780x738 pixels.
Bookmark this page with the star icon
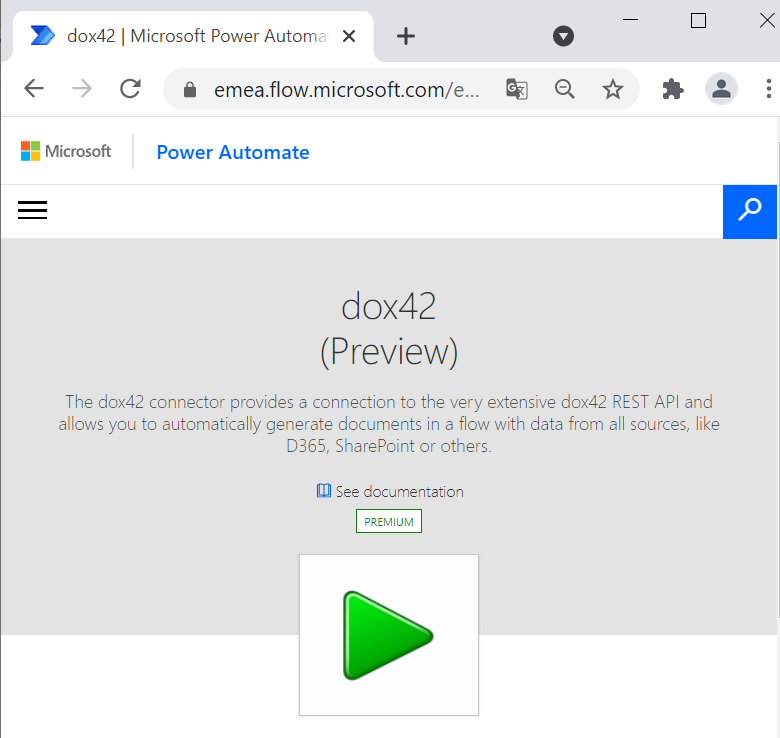612,90
